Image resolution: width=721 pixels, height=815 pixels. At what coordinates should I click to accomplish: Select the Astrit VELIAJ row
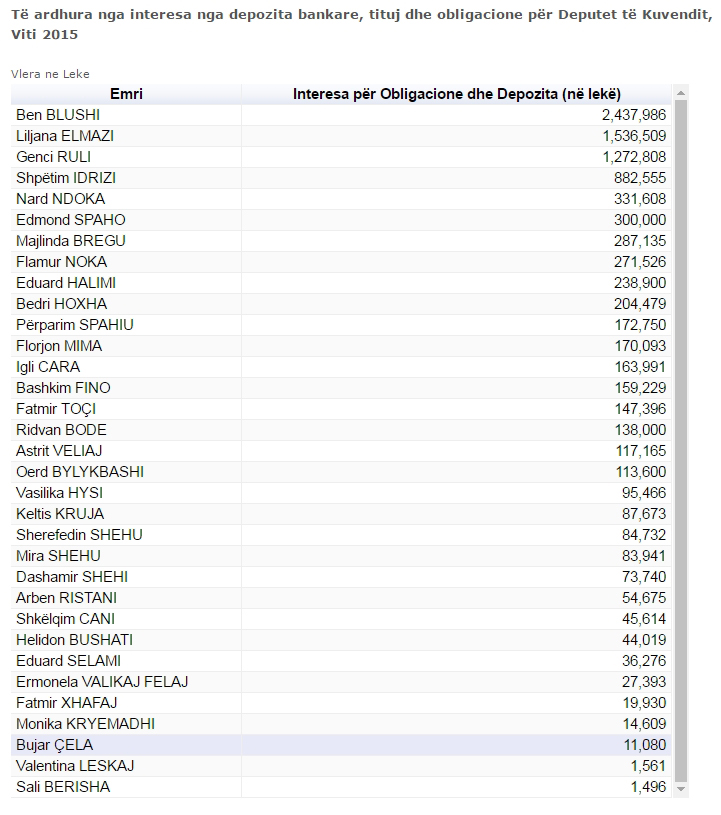coord(120,451)
